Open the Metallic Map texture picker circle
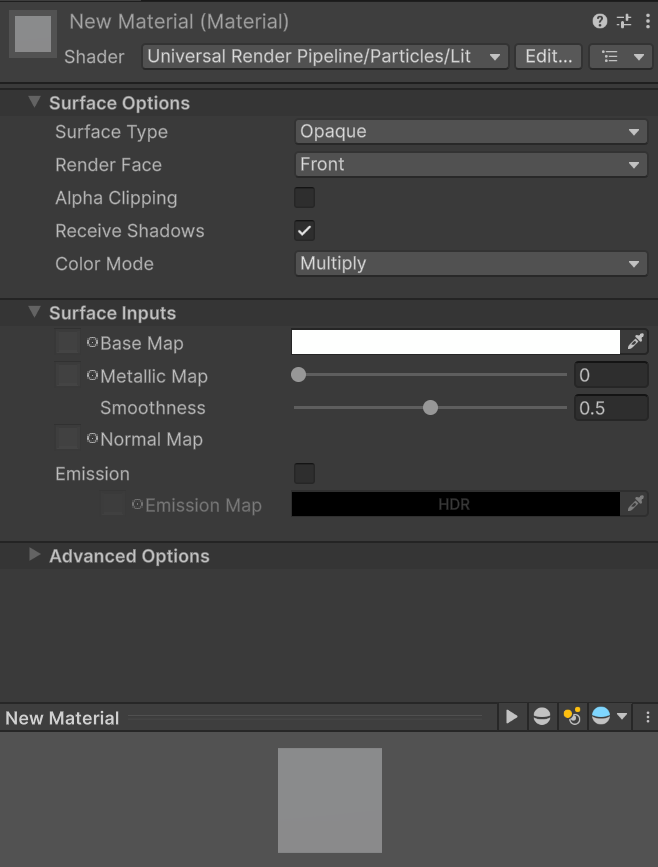 [x=92, y=375]
